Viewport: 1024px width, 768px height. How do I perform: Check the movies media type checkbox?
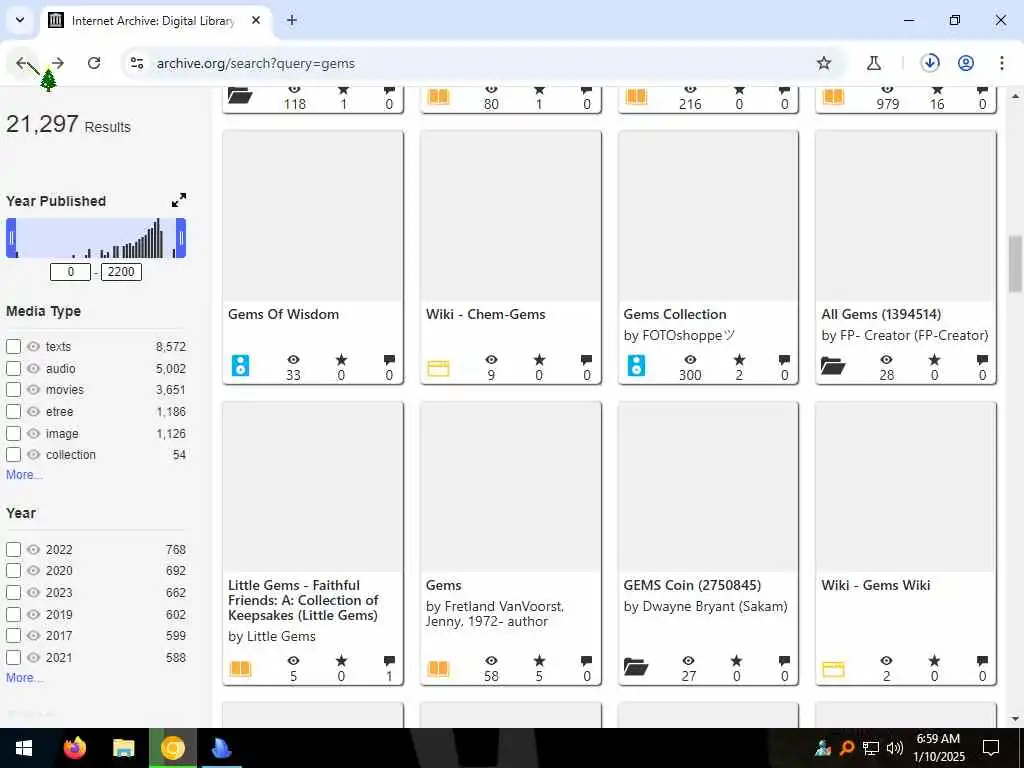click(x=13, y=390)
